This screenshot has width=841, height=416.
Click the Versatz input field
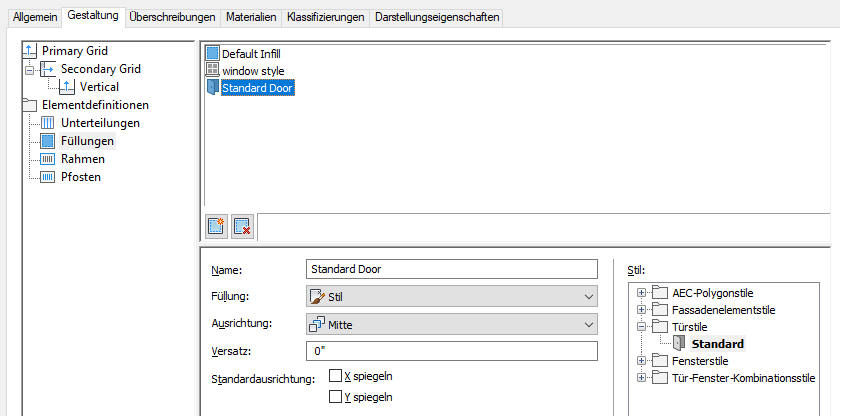coord(452,351)
